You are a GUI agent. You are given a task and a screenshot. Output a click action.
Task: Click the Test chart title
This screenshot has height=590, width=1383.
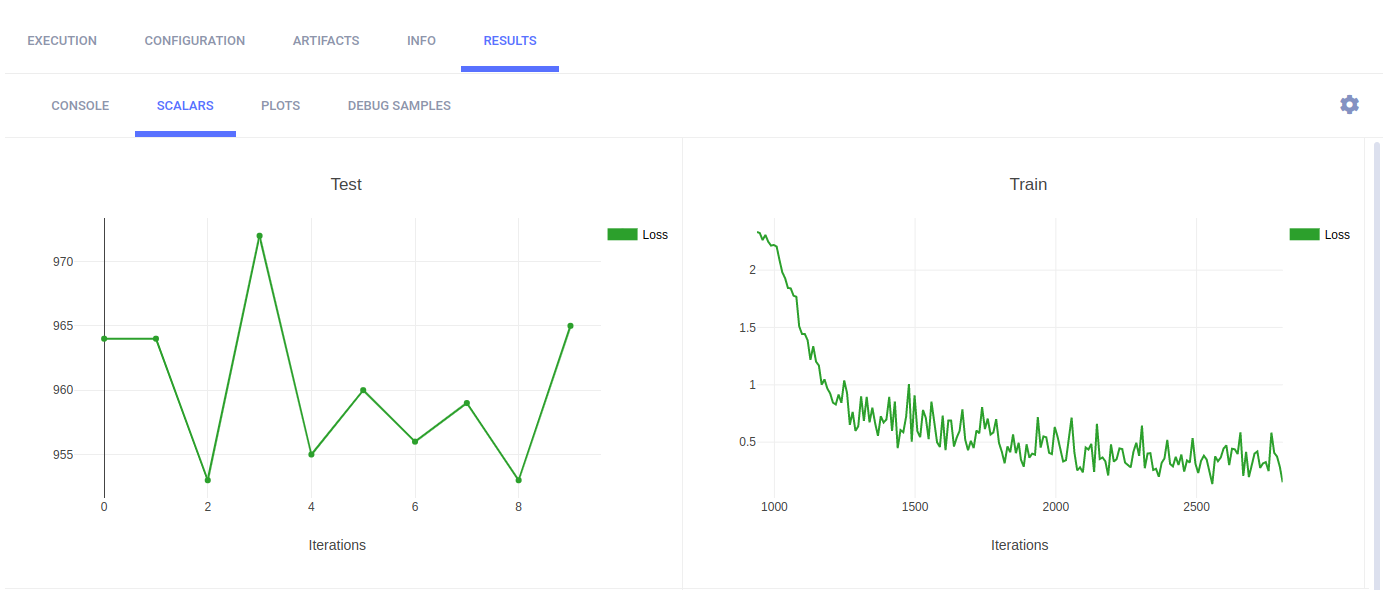346,184
